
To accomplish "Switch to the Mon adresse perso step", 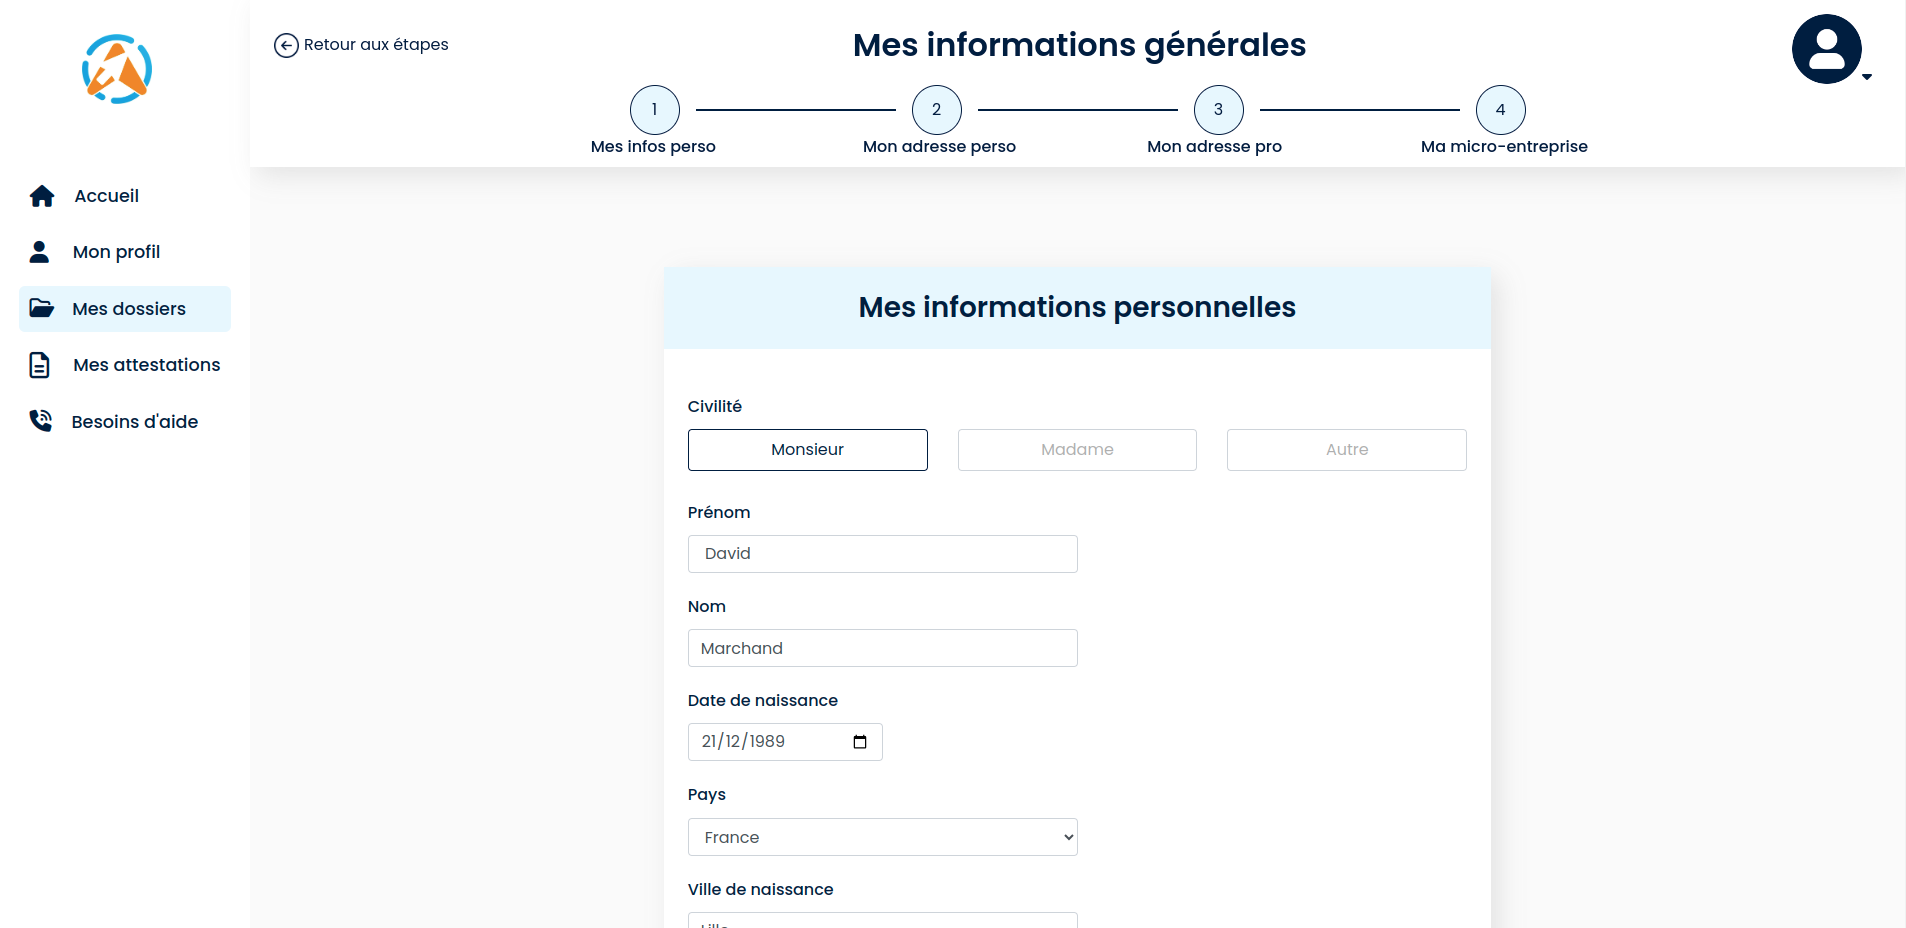I will (x=936, y=110).
